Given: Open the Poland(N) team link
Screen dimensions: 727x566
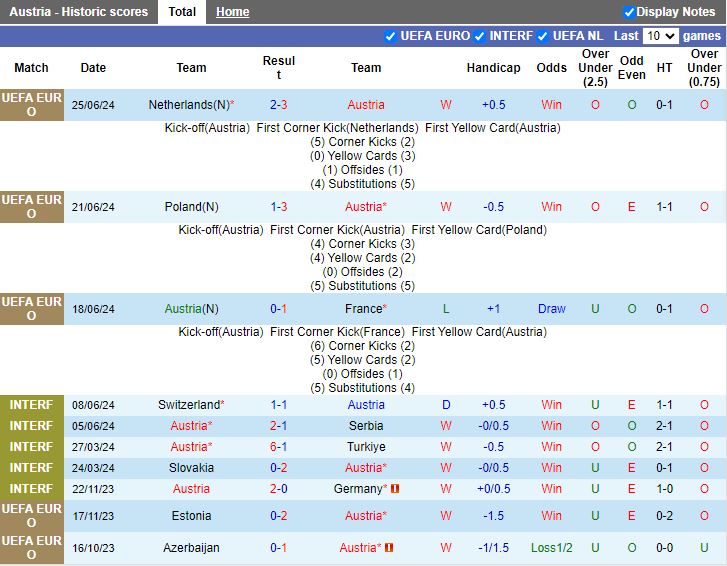Looking at the screenshot, I should [x=191, y=207].
